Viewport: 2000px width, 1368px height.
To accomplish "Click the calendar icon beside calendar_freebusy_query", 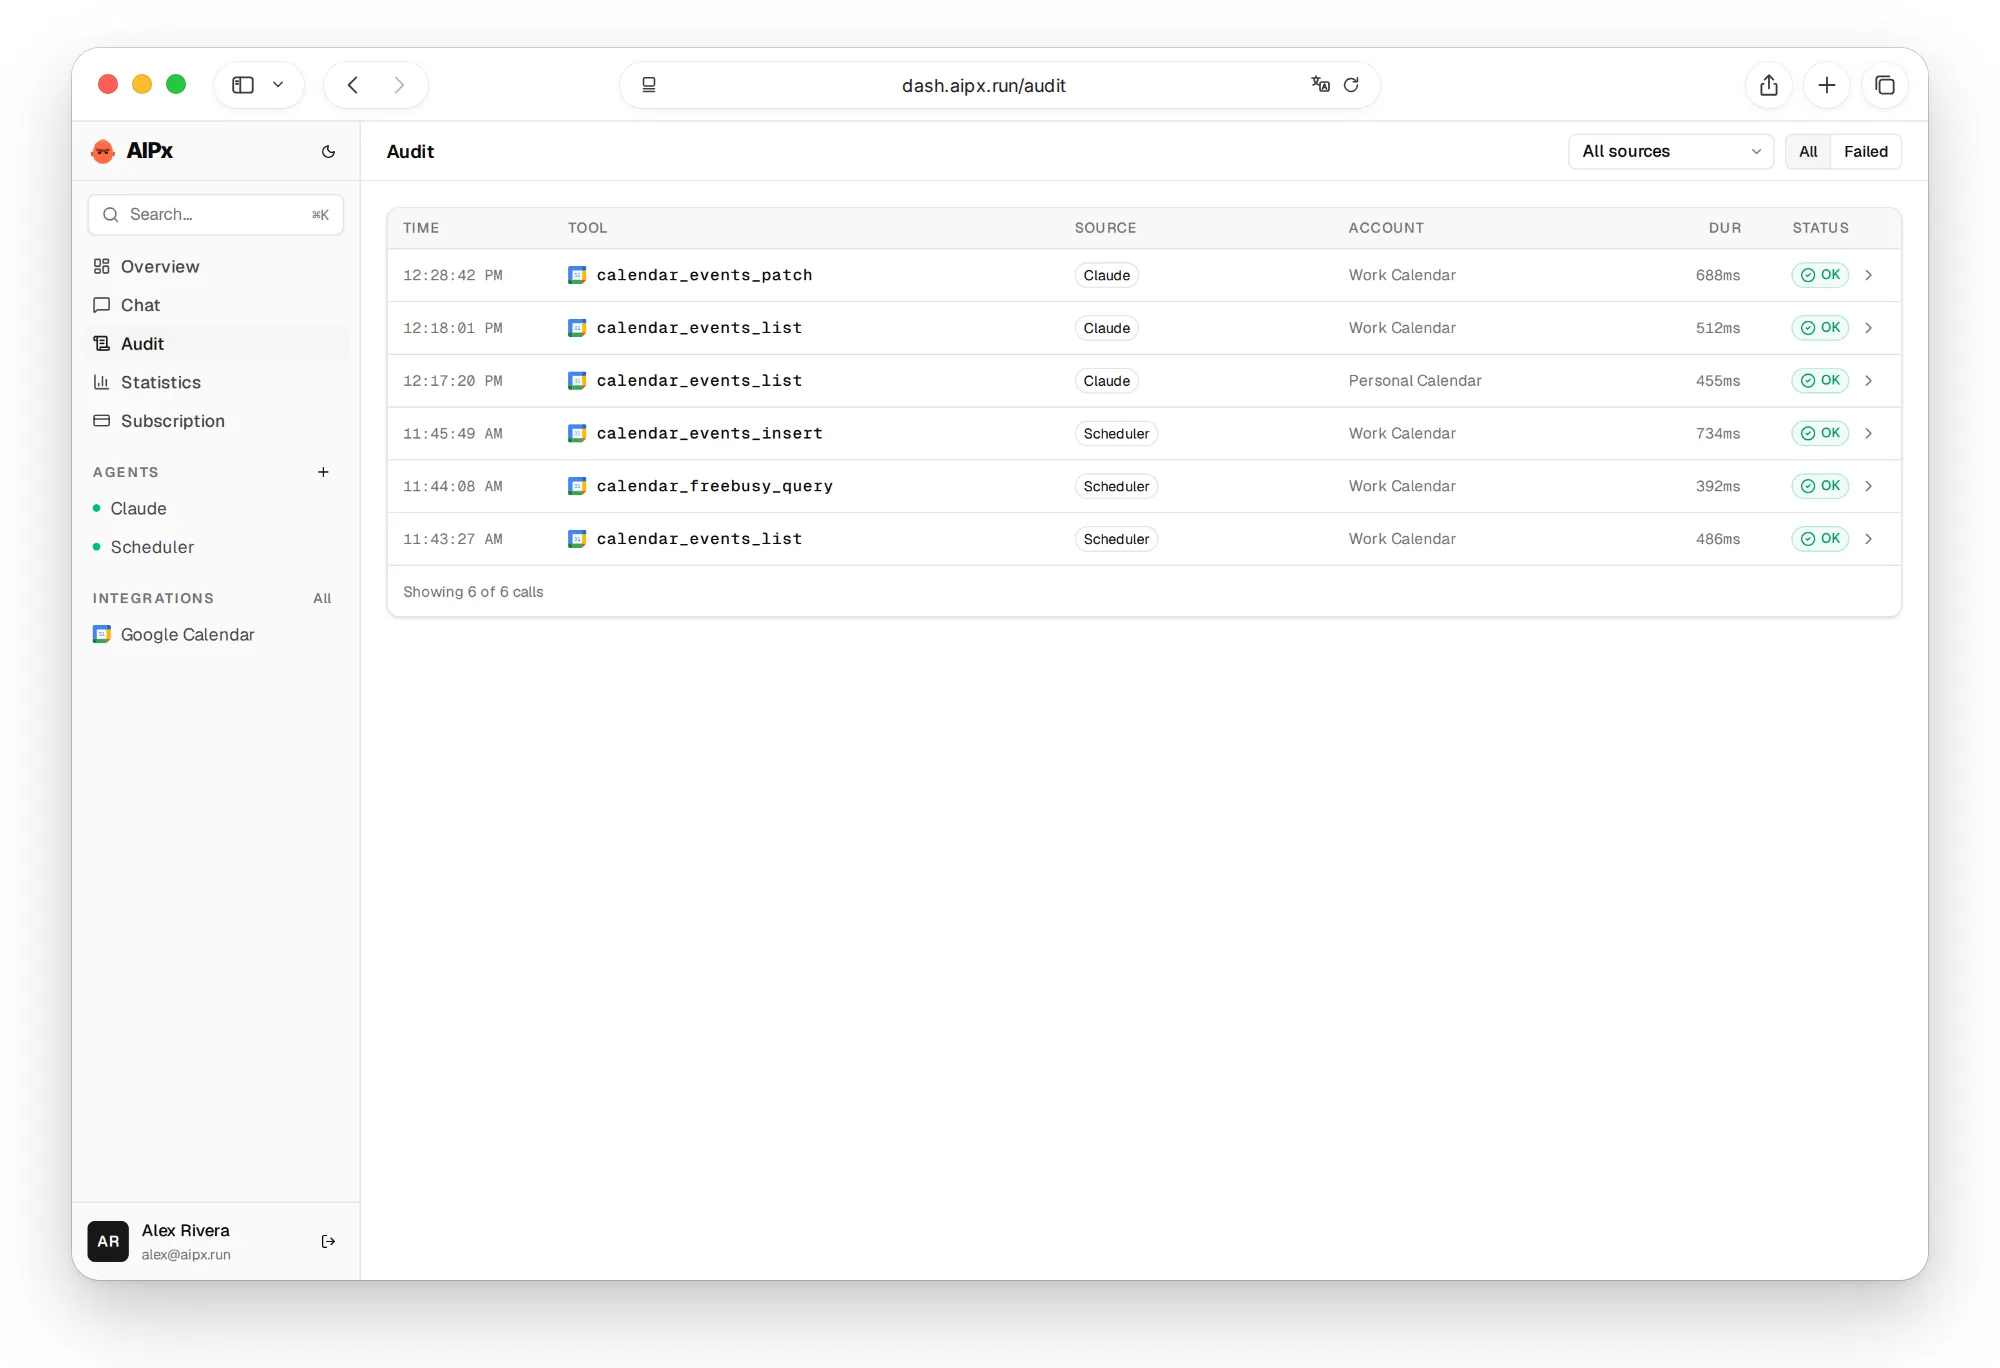I will point(577,486).
